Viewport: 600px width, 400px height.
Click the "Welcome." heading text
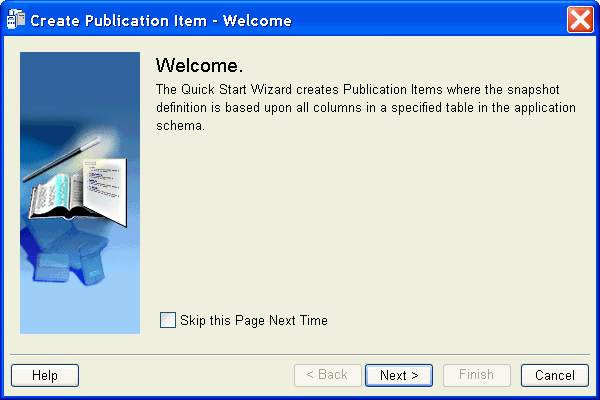pos(199,65)
